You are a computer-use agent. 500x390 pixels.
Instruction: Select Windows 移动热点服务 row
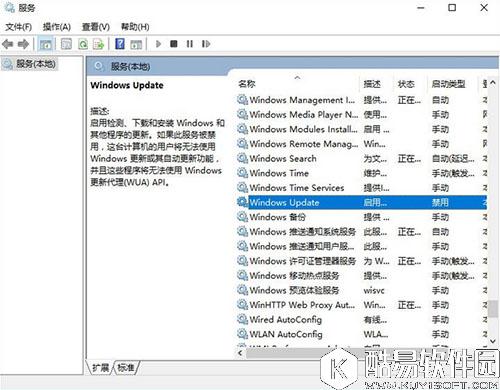[x=362, y=276]
